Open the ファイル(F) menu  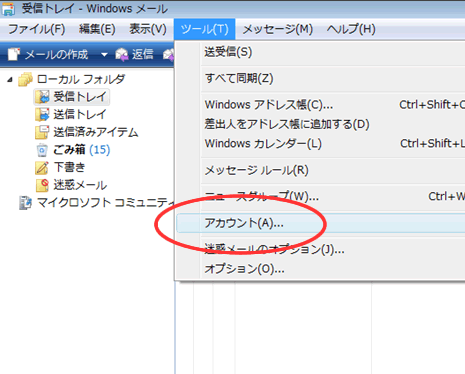tap(37, 29)
